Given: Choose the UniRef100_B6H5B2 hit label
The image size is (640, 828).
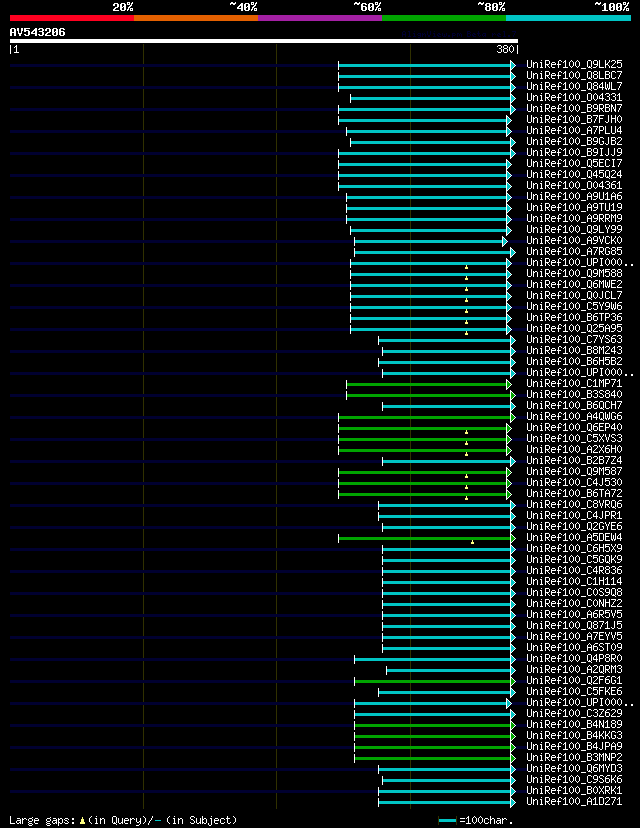Looking at the screenshot, I should pos(574,361).
